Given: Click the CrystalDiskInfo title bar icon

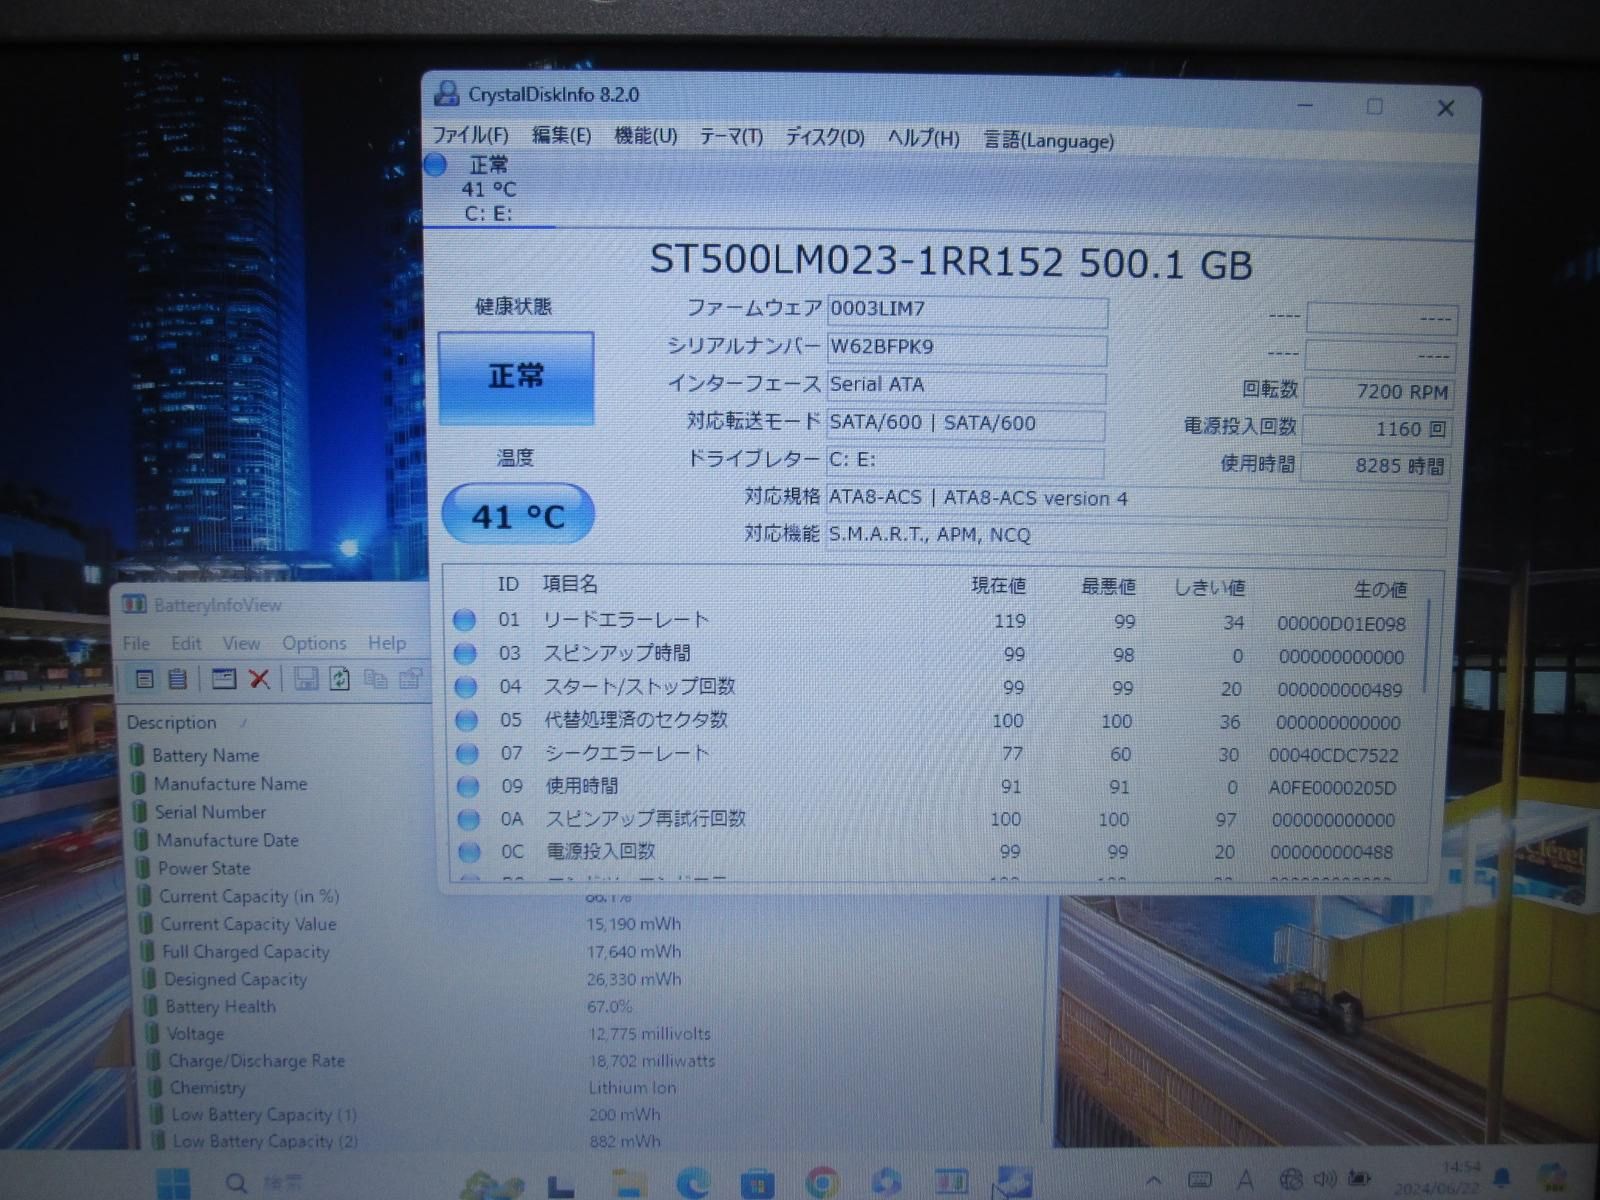Looking at the screenshot, I should pos(446,94).
